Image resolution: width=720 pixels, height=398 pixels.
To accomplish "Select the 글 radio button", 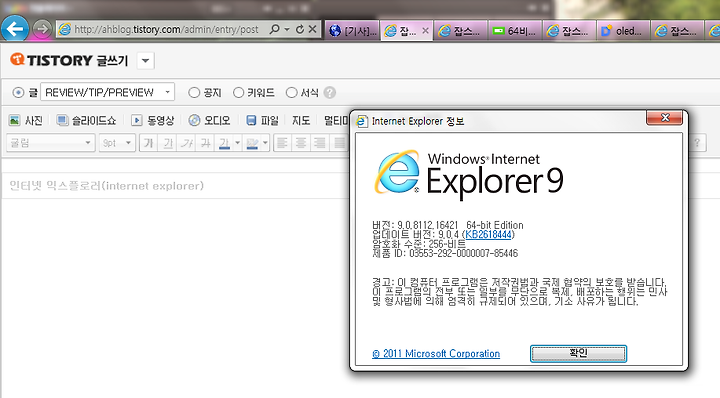I will 18,93.
